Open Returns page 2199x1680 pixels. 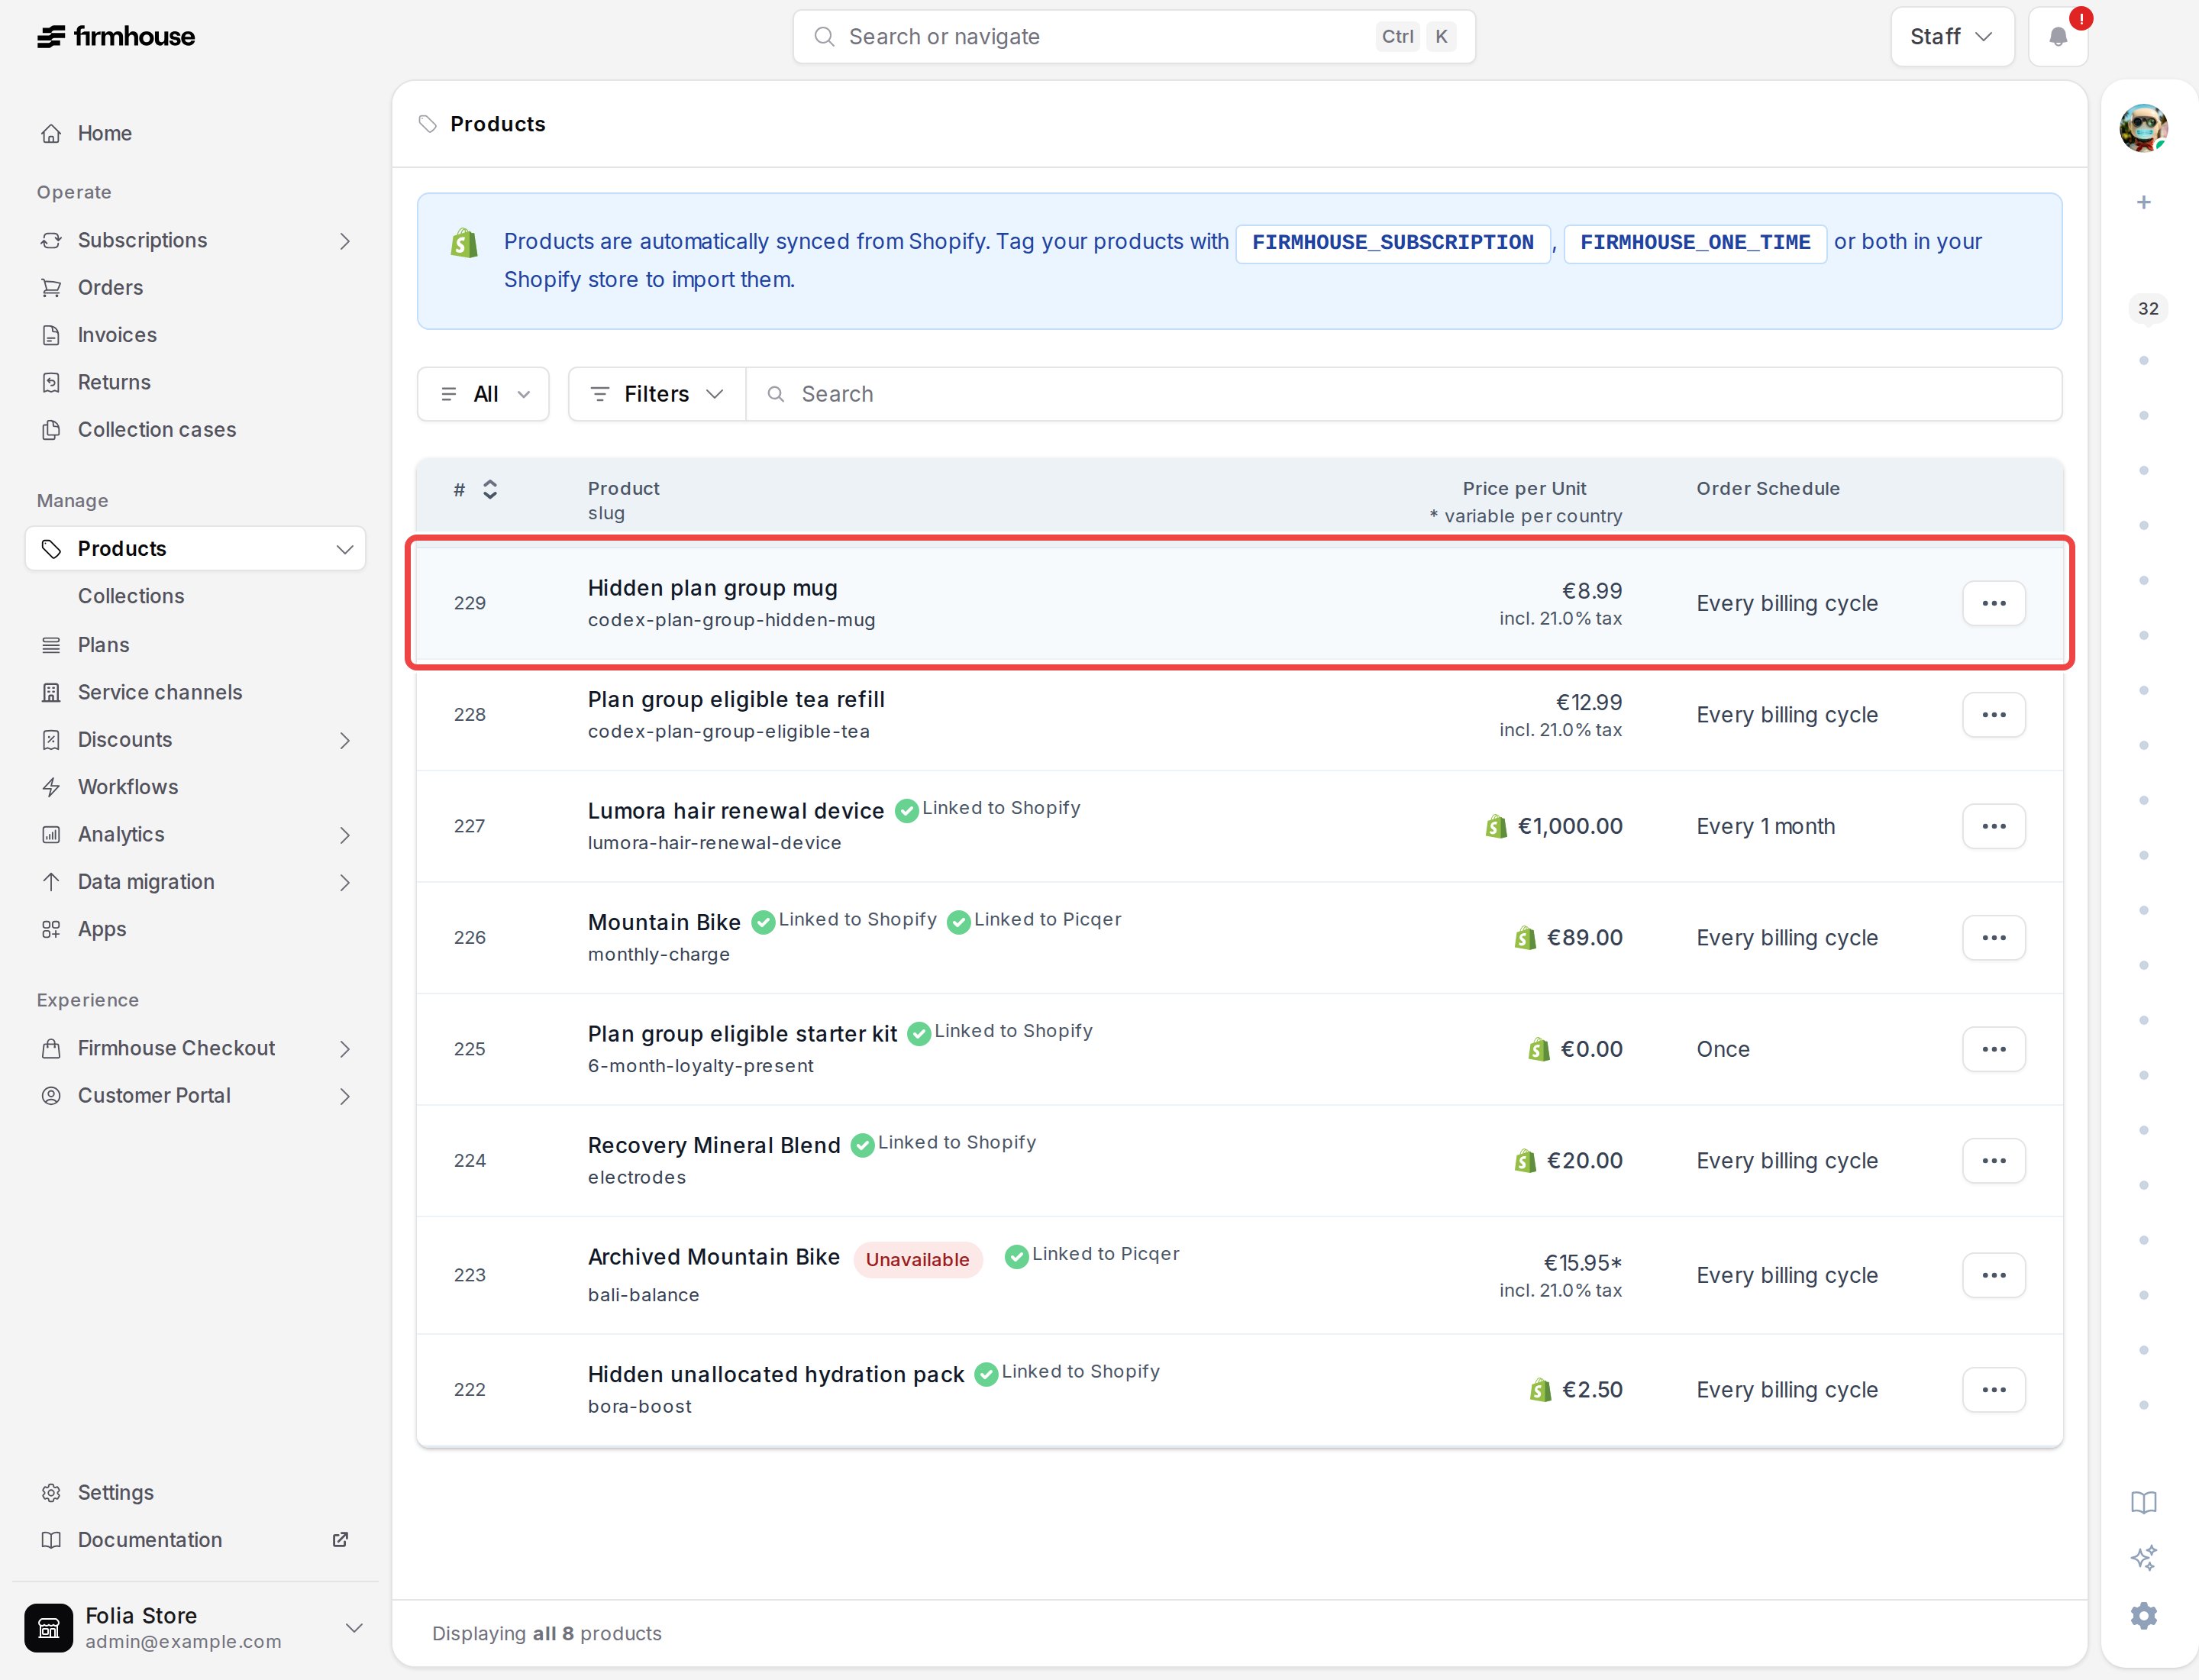coord(114,382)
